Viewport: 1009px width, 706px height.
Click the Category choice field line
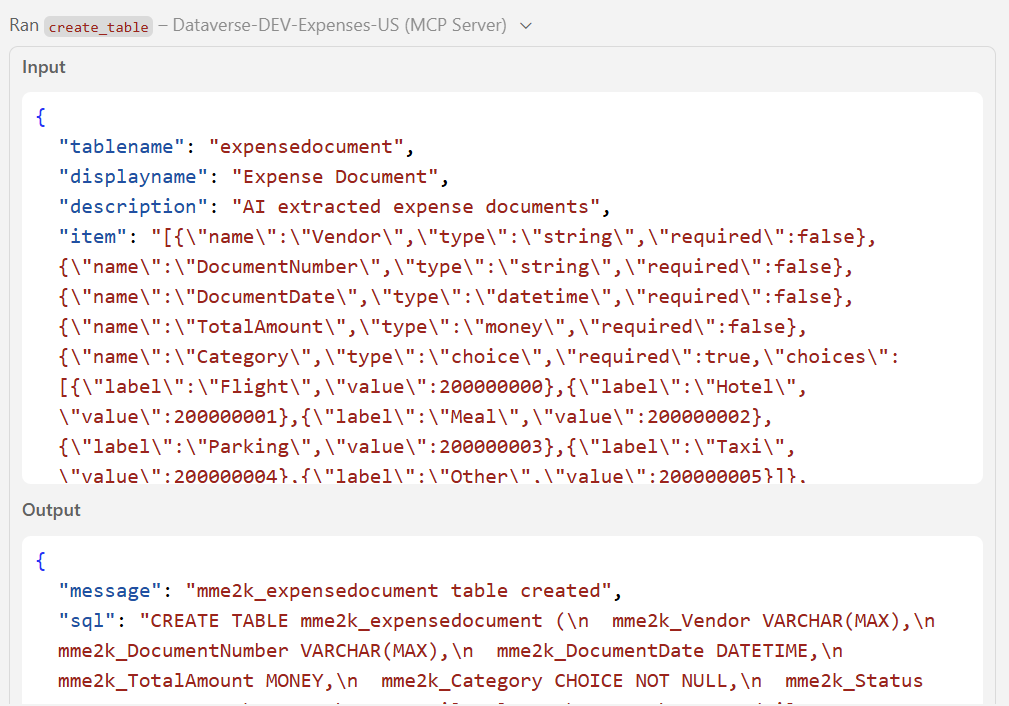pos(479,357)
